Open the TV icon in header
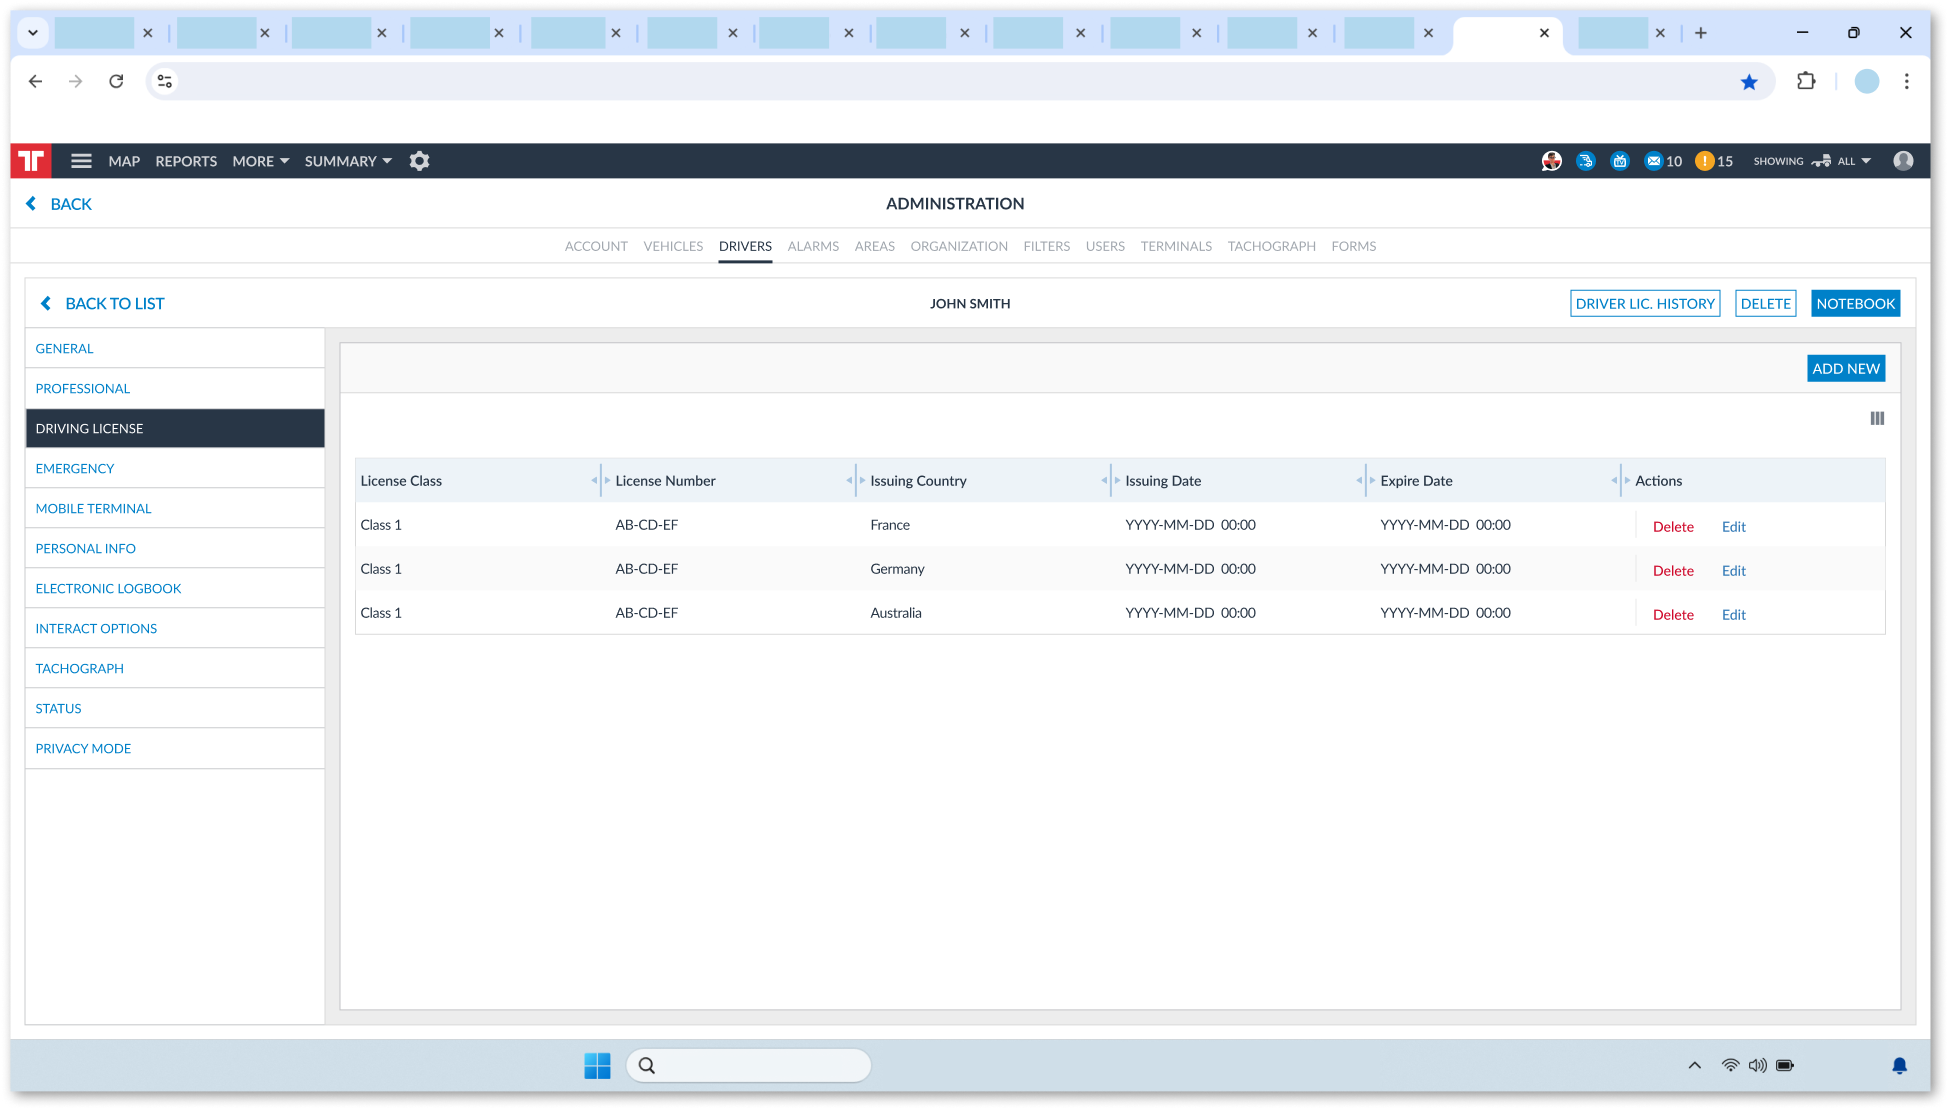 tap(1620, 161)
